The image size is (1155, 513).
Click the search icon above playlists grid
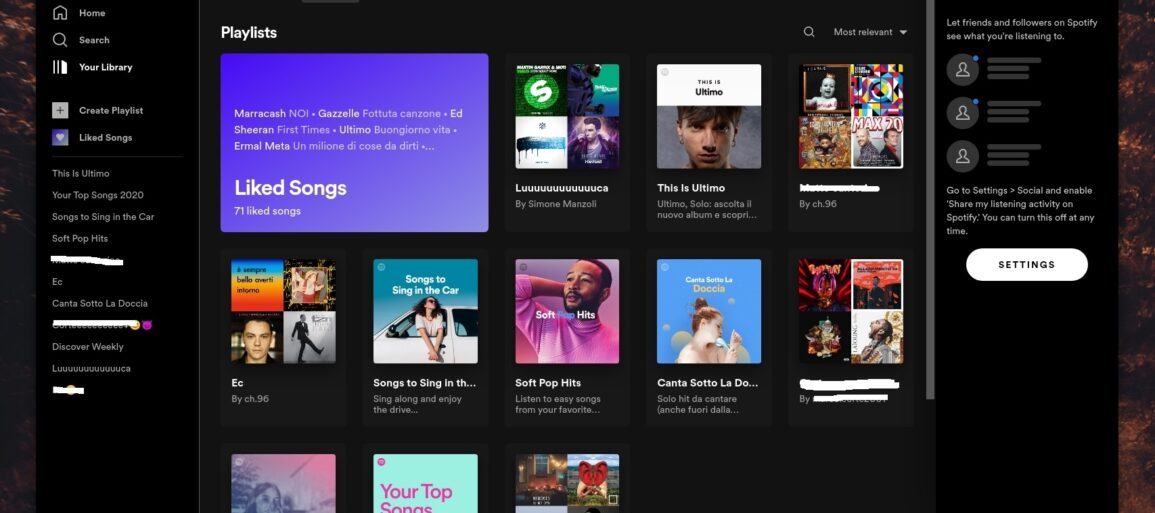(x=809, y=32)
